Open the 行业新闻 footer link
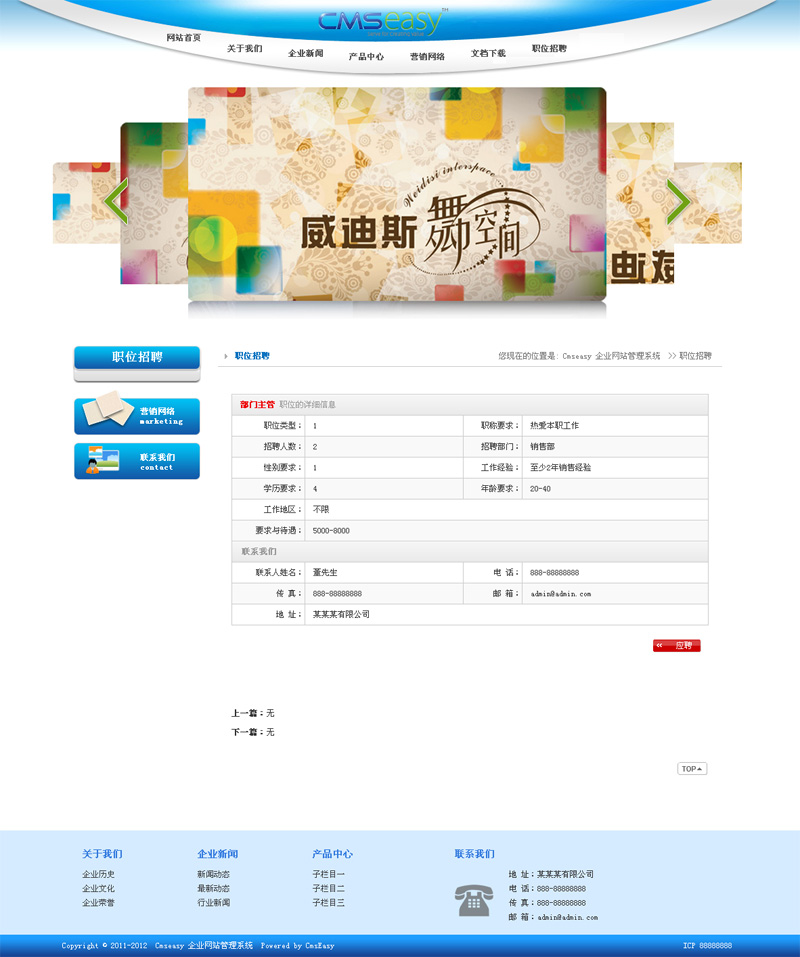800x957 pixels. (x=213, y=902)
